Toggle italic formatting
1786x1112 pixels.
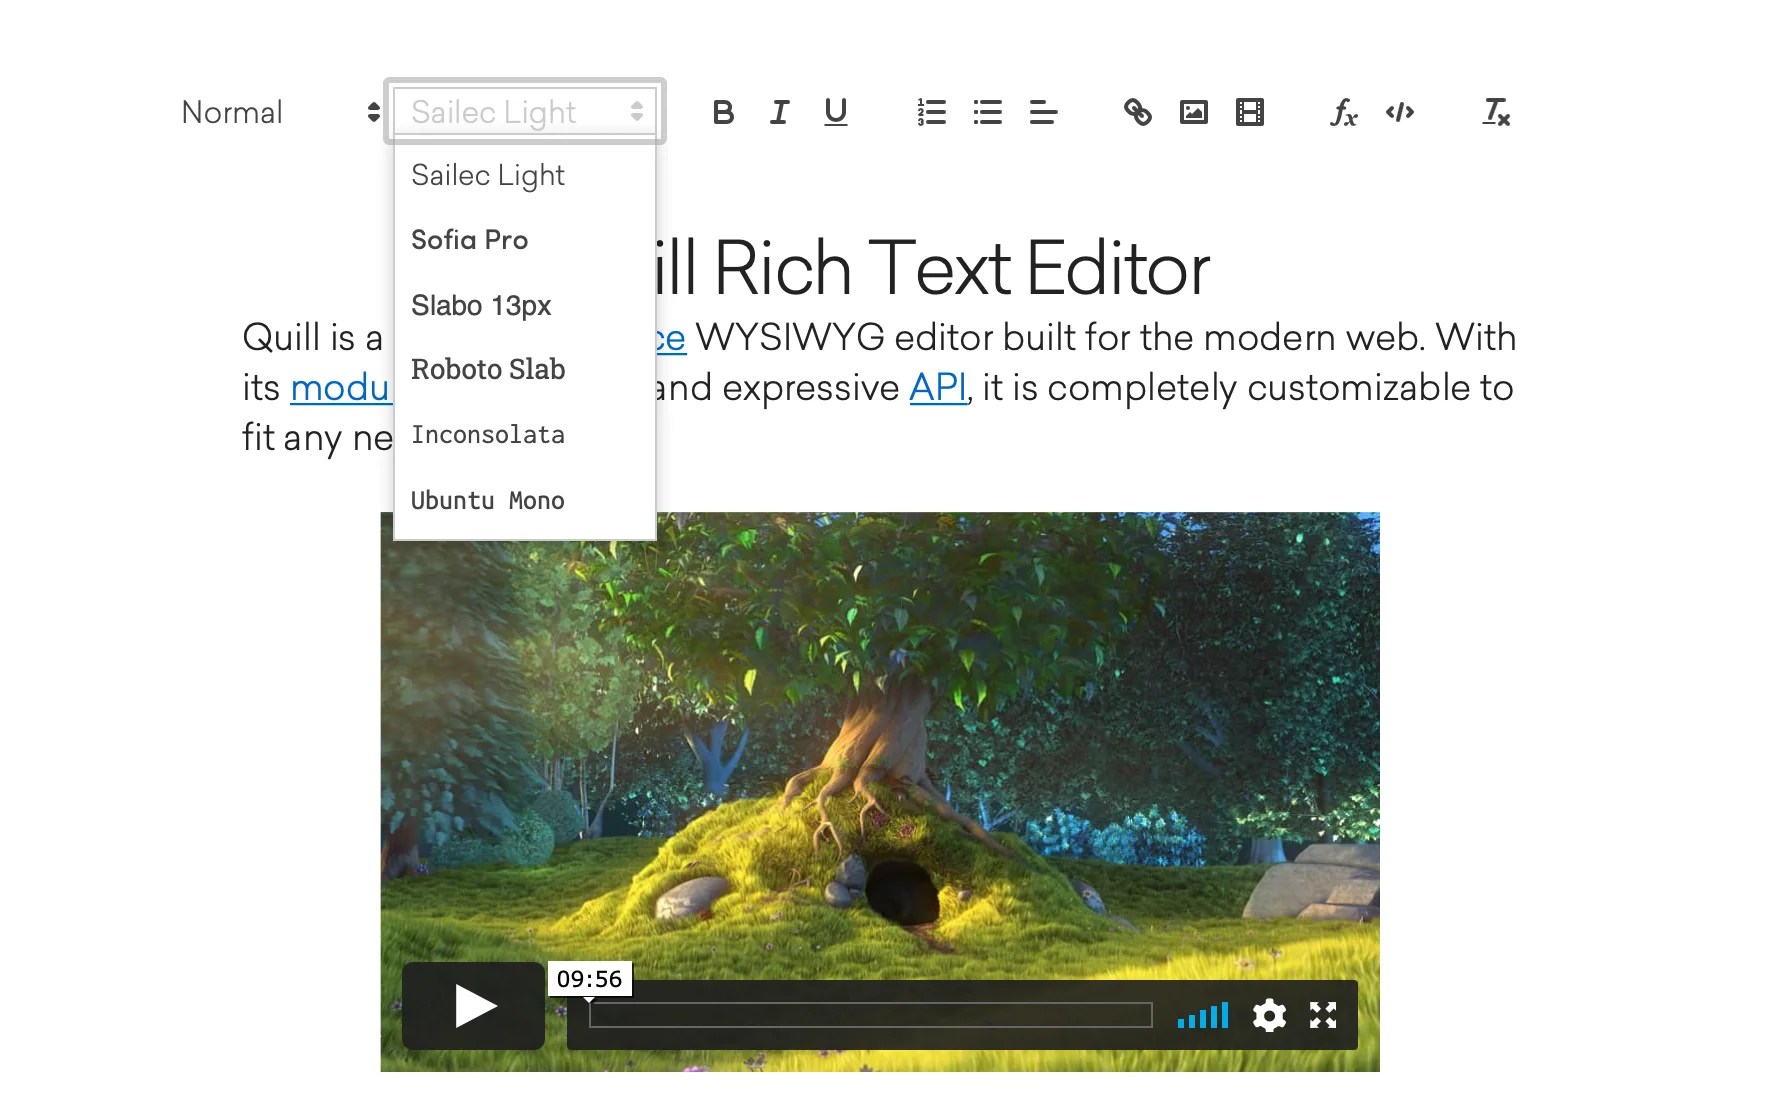pos(779,112)
